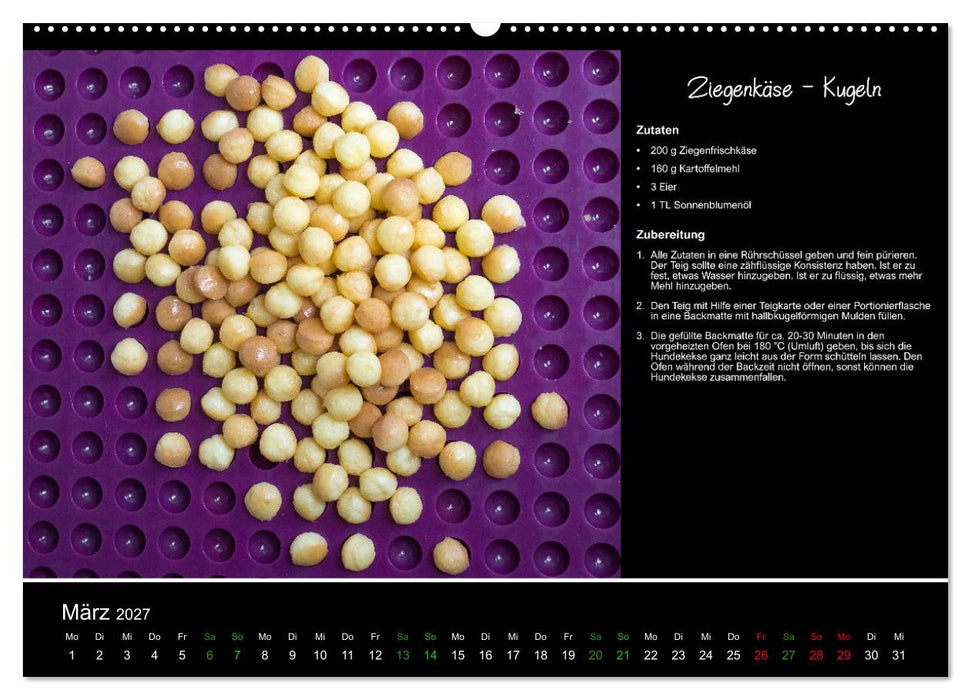The height and width of the screenshot is (700, 971).
Task: Select the 'Zutaten' heading
Action: click(x=657, y=130)
